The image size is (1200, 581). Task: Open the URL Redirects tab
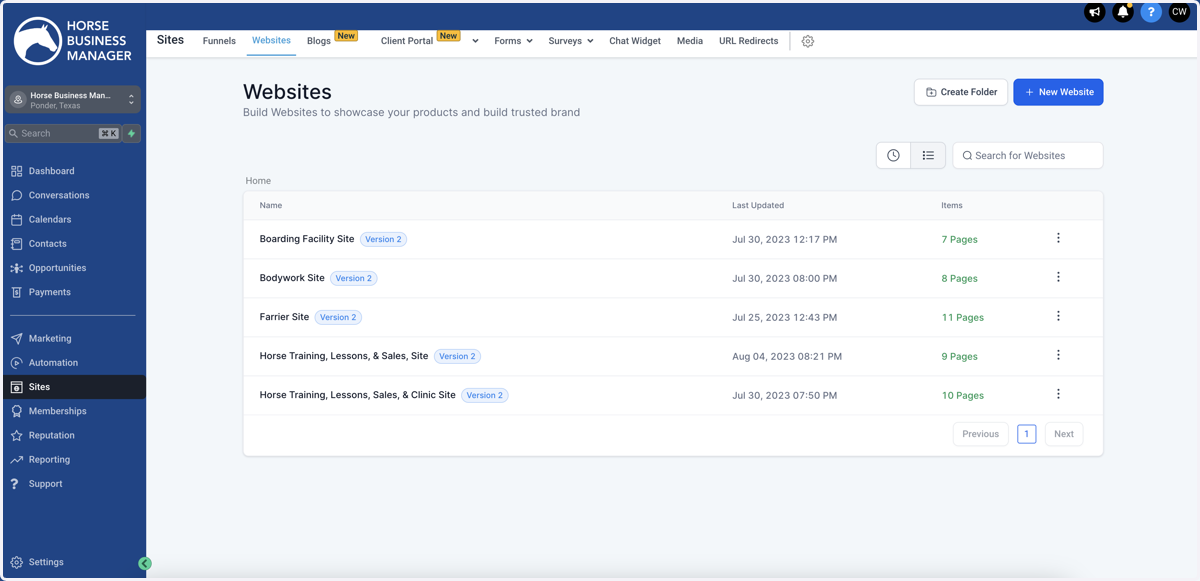[x=748, y=41]
